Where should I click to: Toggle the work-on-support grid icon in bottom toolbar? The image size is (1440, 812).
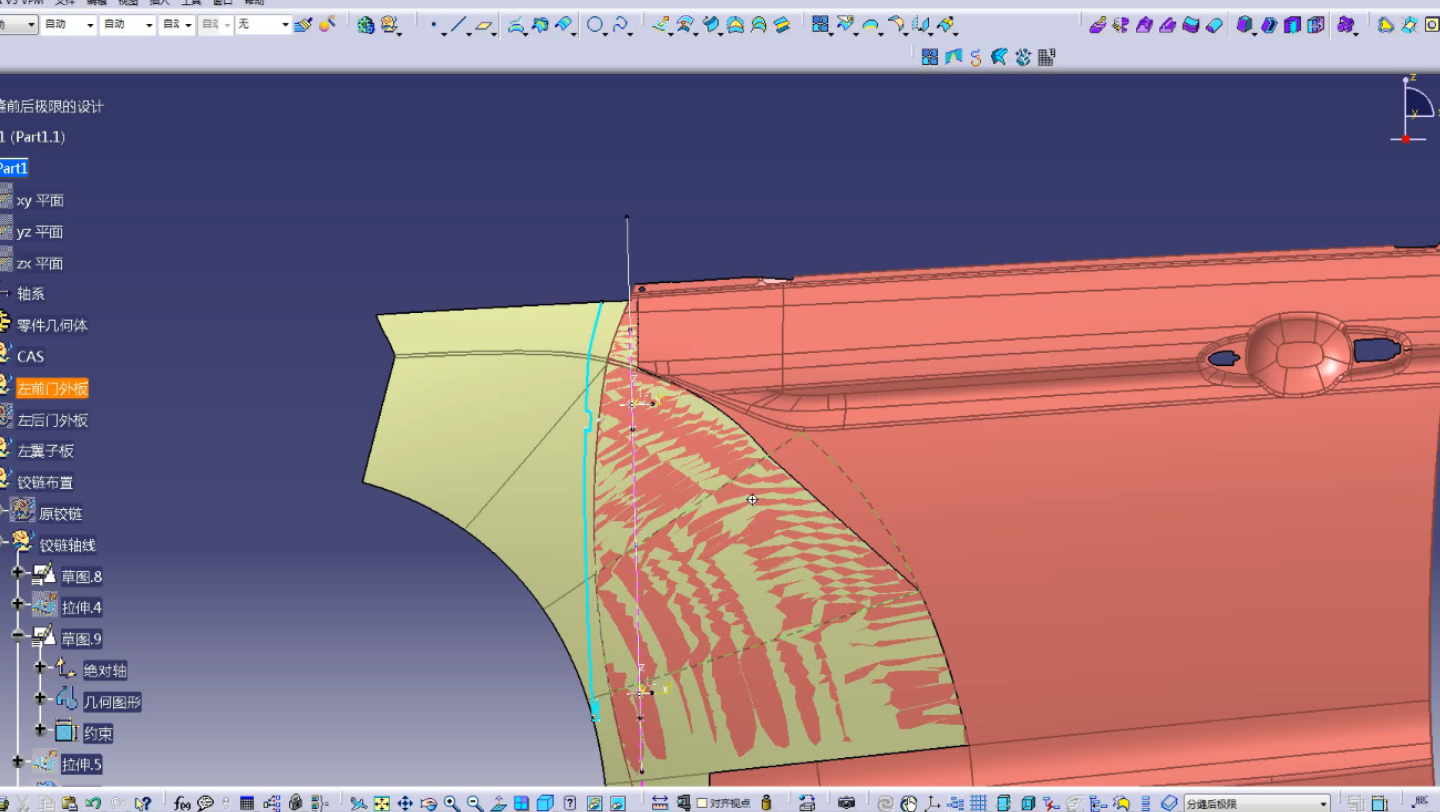coord(979,802)
